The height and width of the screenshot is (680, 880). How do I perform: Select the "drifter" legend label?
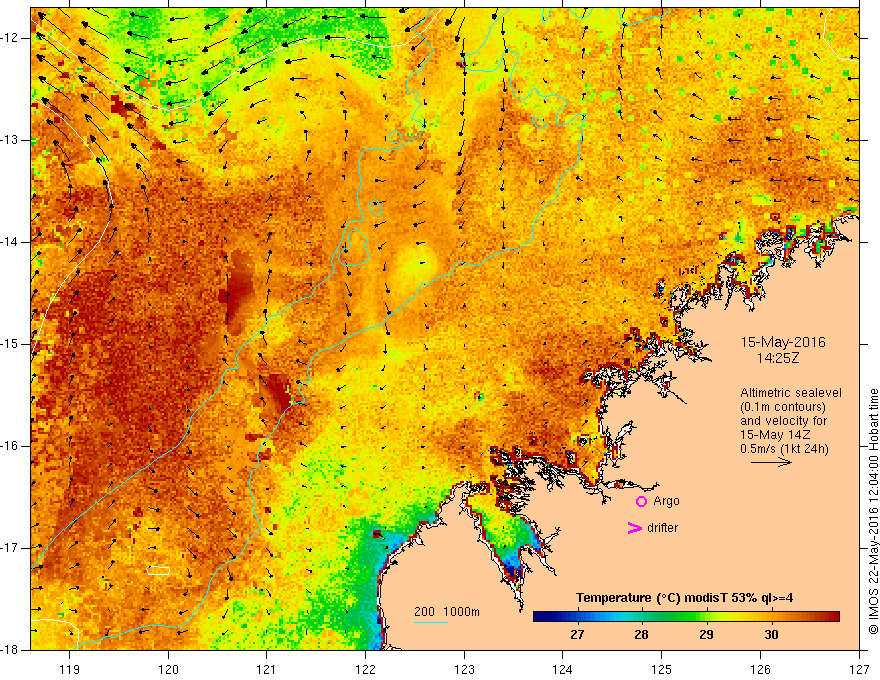662,528
